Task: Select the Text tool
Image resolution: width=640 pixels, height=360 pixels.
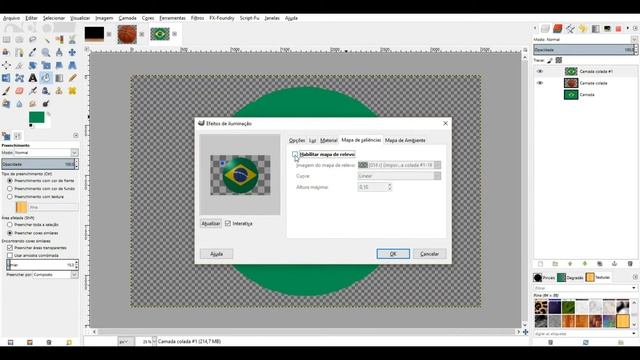Action: point(33,78)
